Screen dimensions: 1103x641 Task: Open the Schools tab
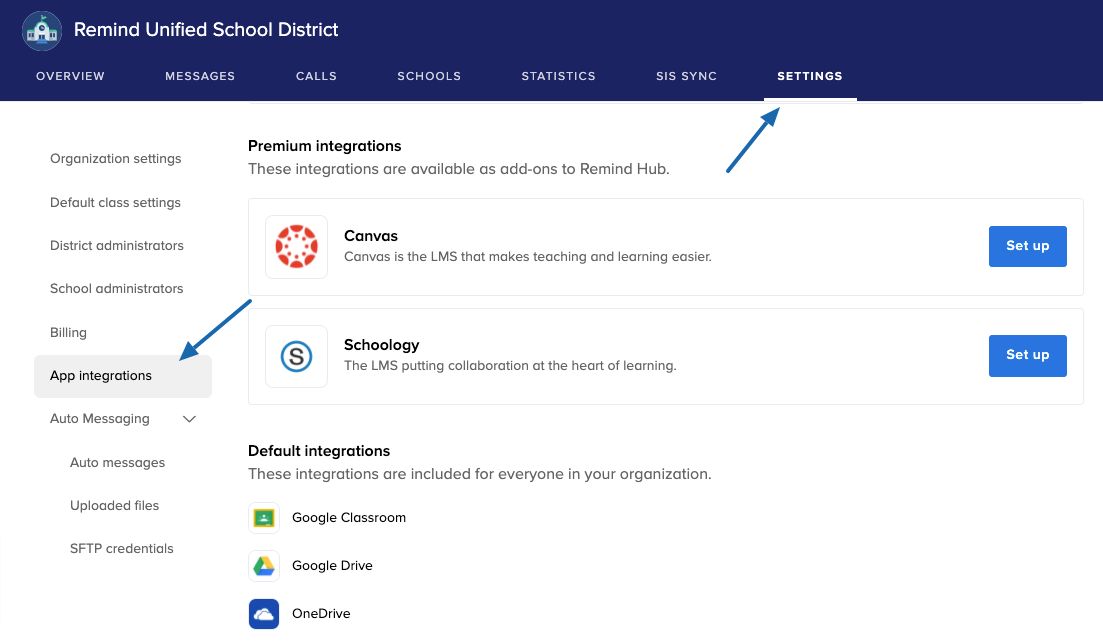pyautogui.click(x=429, y=76)
